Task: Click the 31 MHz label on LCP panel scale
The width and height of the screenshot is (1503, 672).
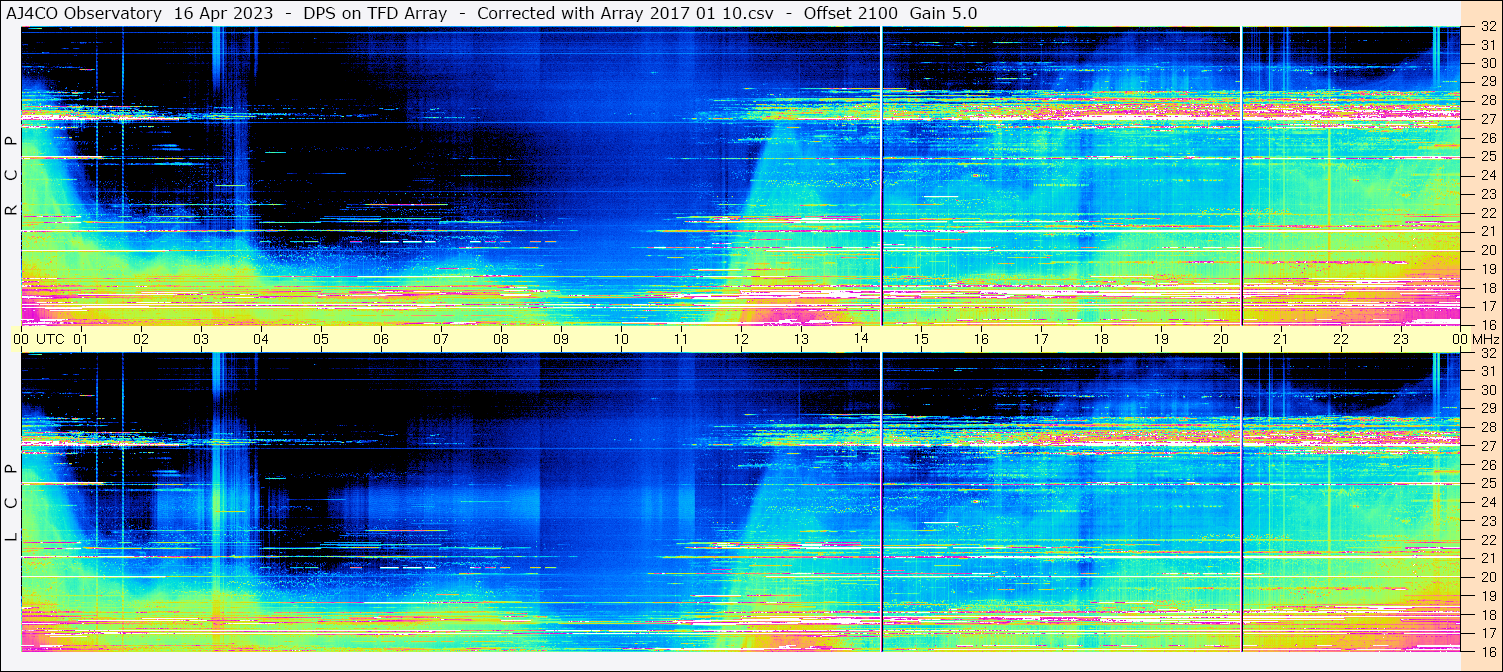Action: (x=1487, y=371)
